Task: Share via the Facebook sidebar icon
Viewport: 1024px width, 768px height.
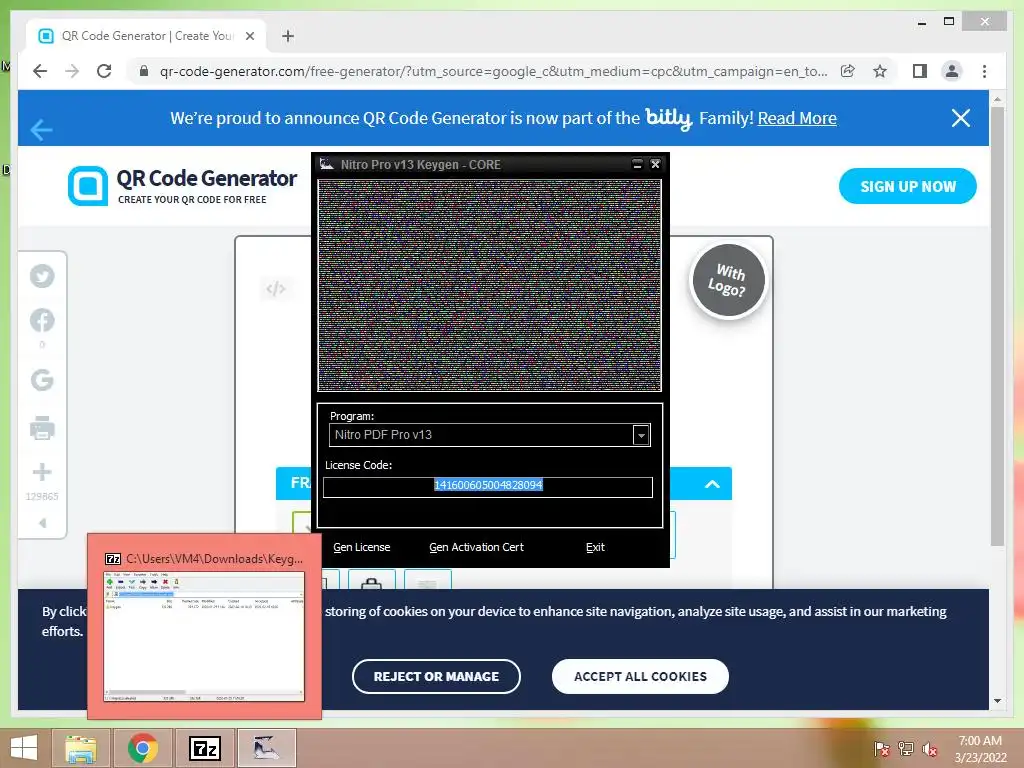Action: point(42,320)
